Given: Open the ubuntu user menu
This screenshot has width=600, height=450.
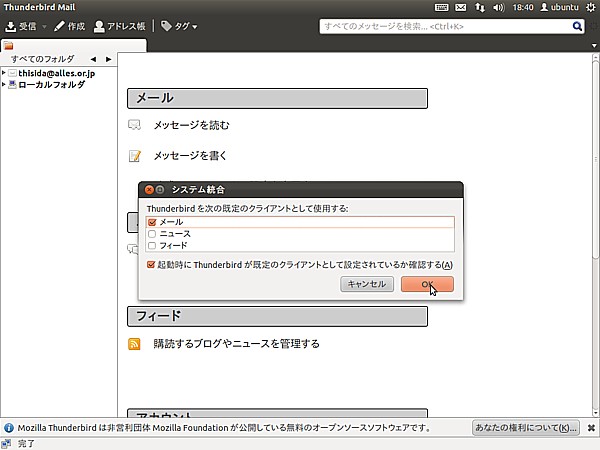Looking at the screenshot, I should [x=559, y=7].
